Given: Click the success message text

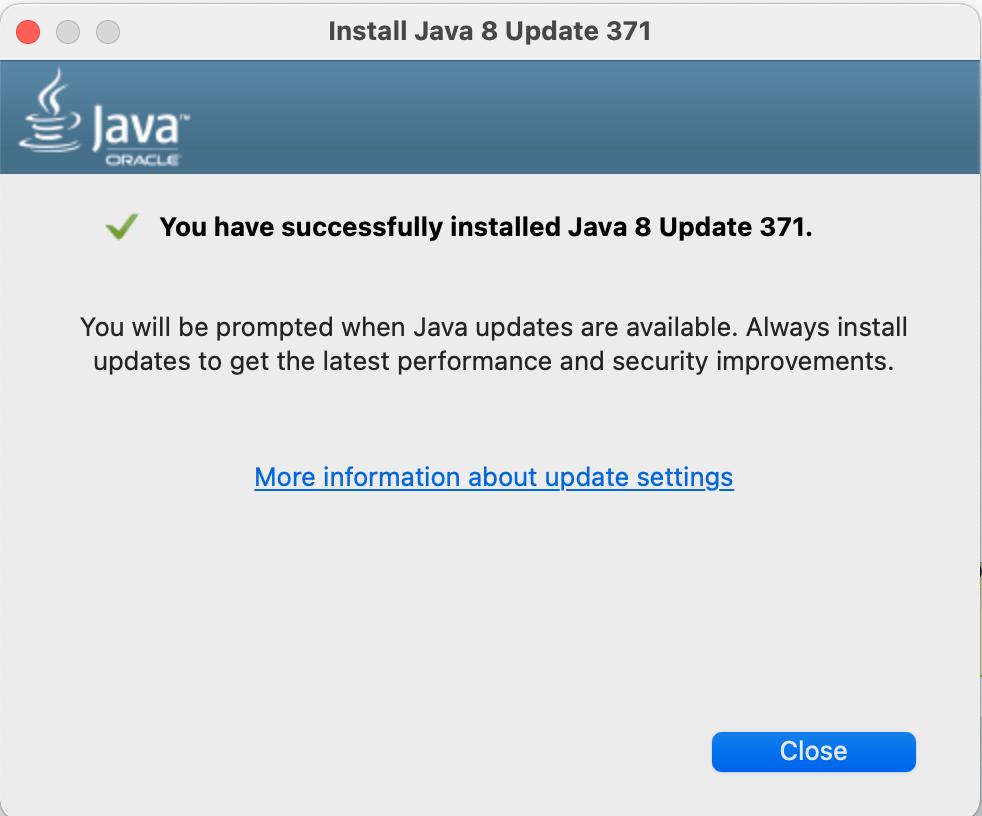Looking at the screenshot, I should pyautogui.click(x=486, y=227).
